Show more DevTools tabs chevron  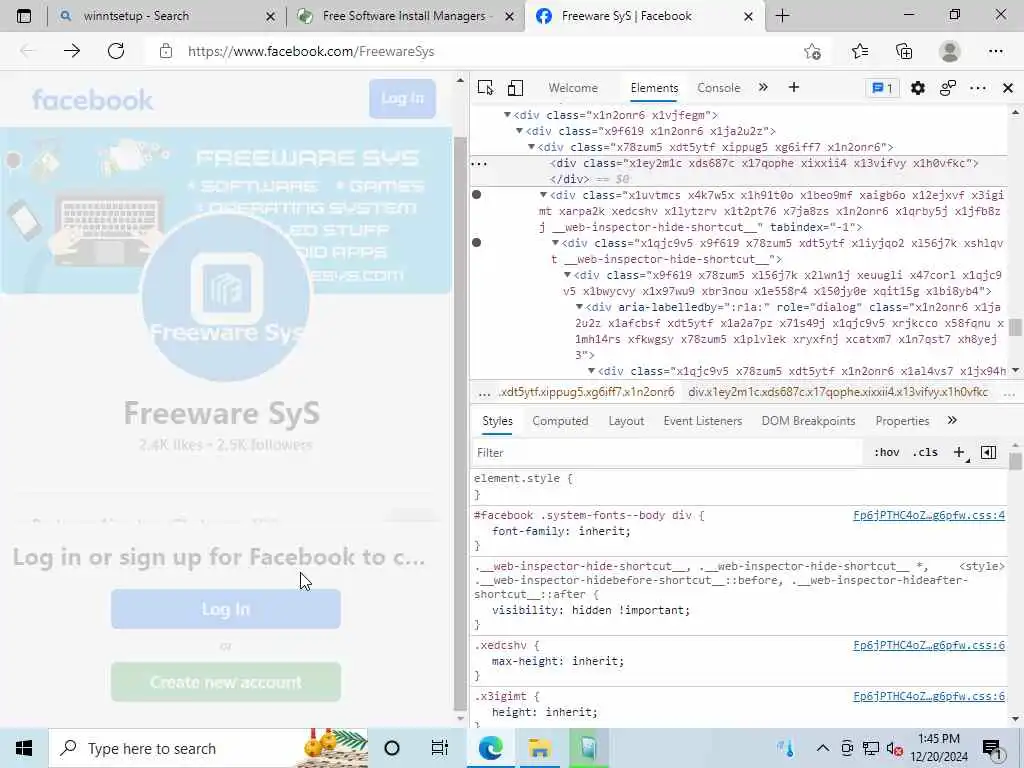coord(763,87)
